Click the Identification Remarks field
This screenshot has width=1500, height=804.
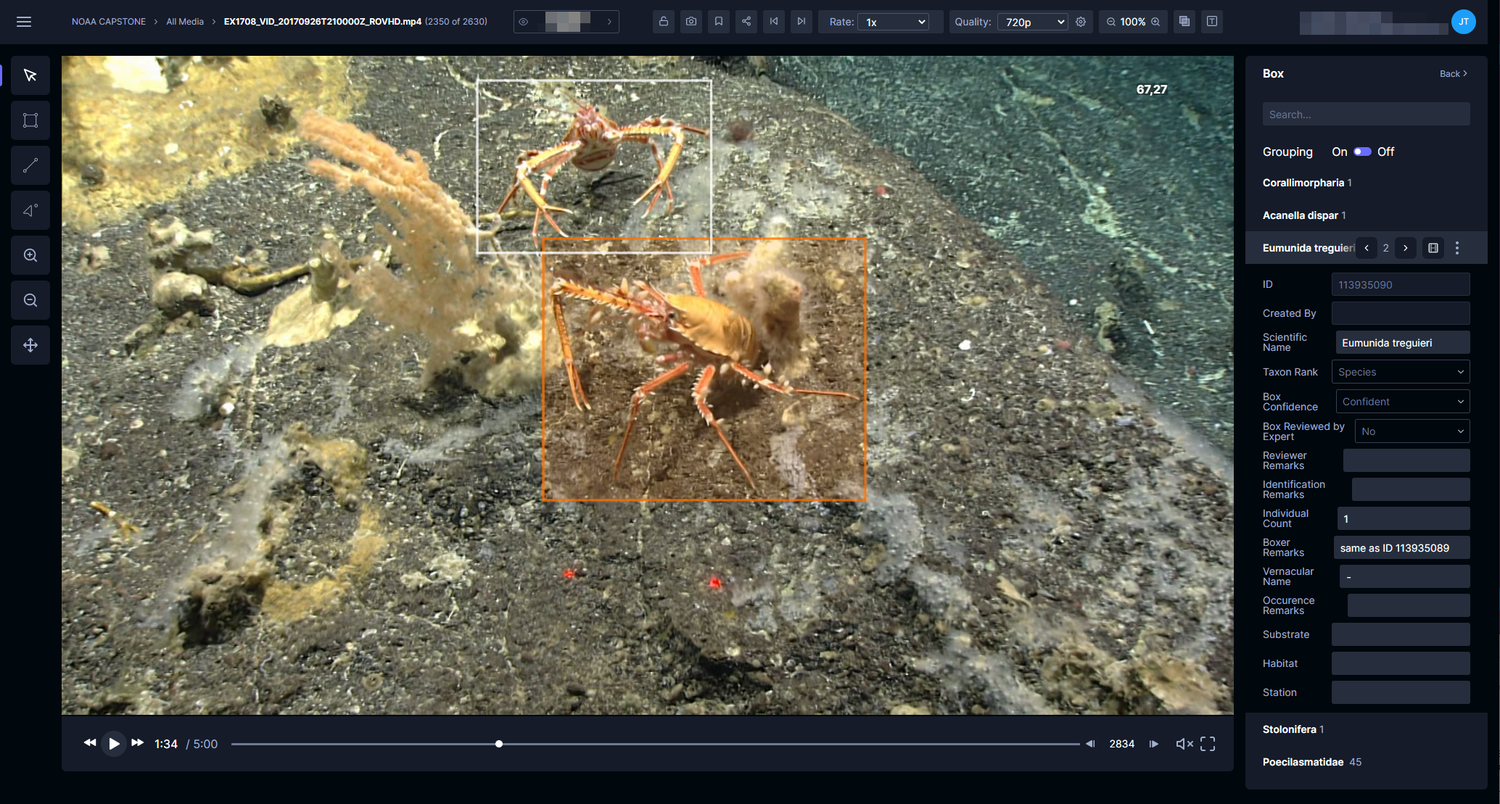tap(1411, 489)
